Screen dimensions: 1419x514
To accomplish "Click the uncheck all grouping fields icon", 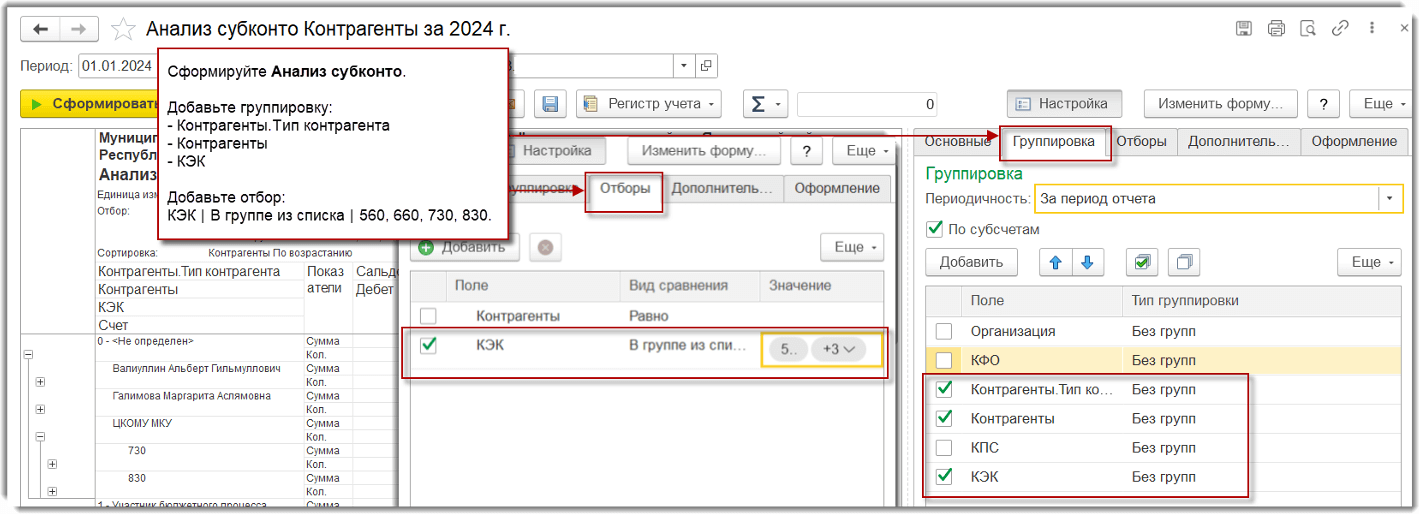I will 1184,263.
